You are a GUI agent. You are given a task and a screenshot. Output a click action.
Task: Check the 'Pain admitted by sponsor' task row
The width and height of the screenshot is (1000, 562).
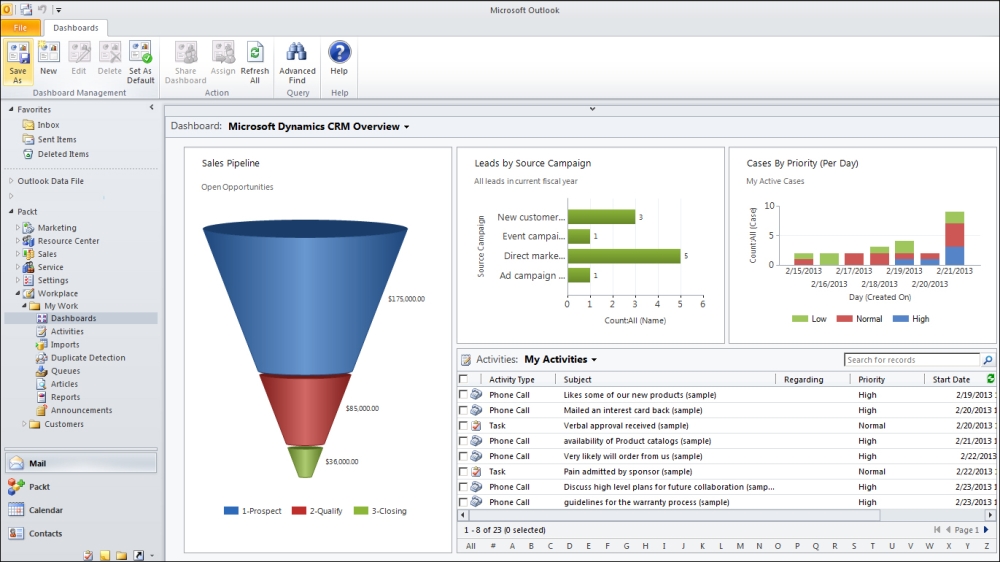pyautogui.click(x=464, y=471)
